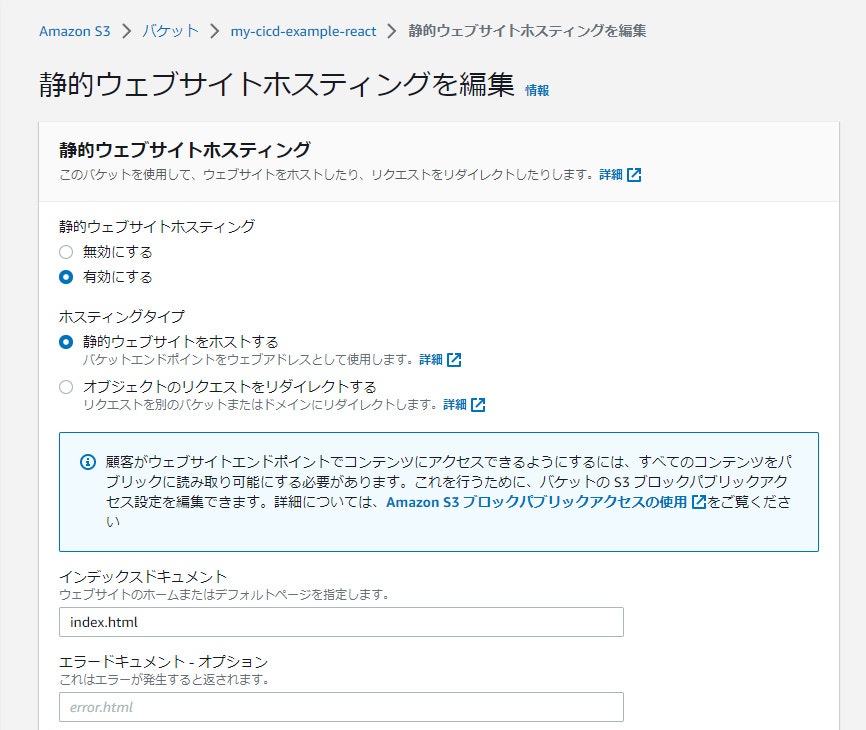Click chevron after バケット breadcrumb
866x730 pixels.
(x=215, y=31)
